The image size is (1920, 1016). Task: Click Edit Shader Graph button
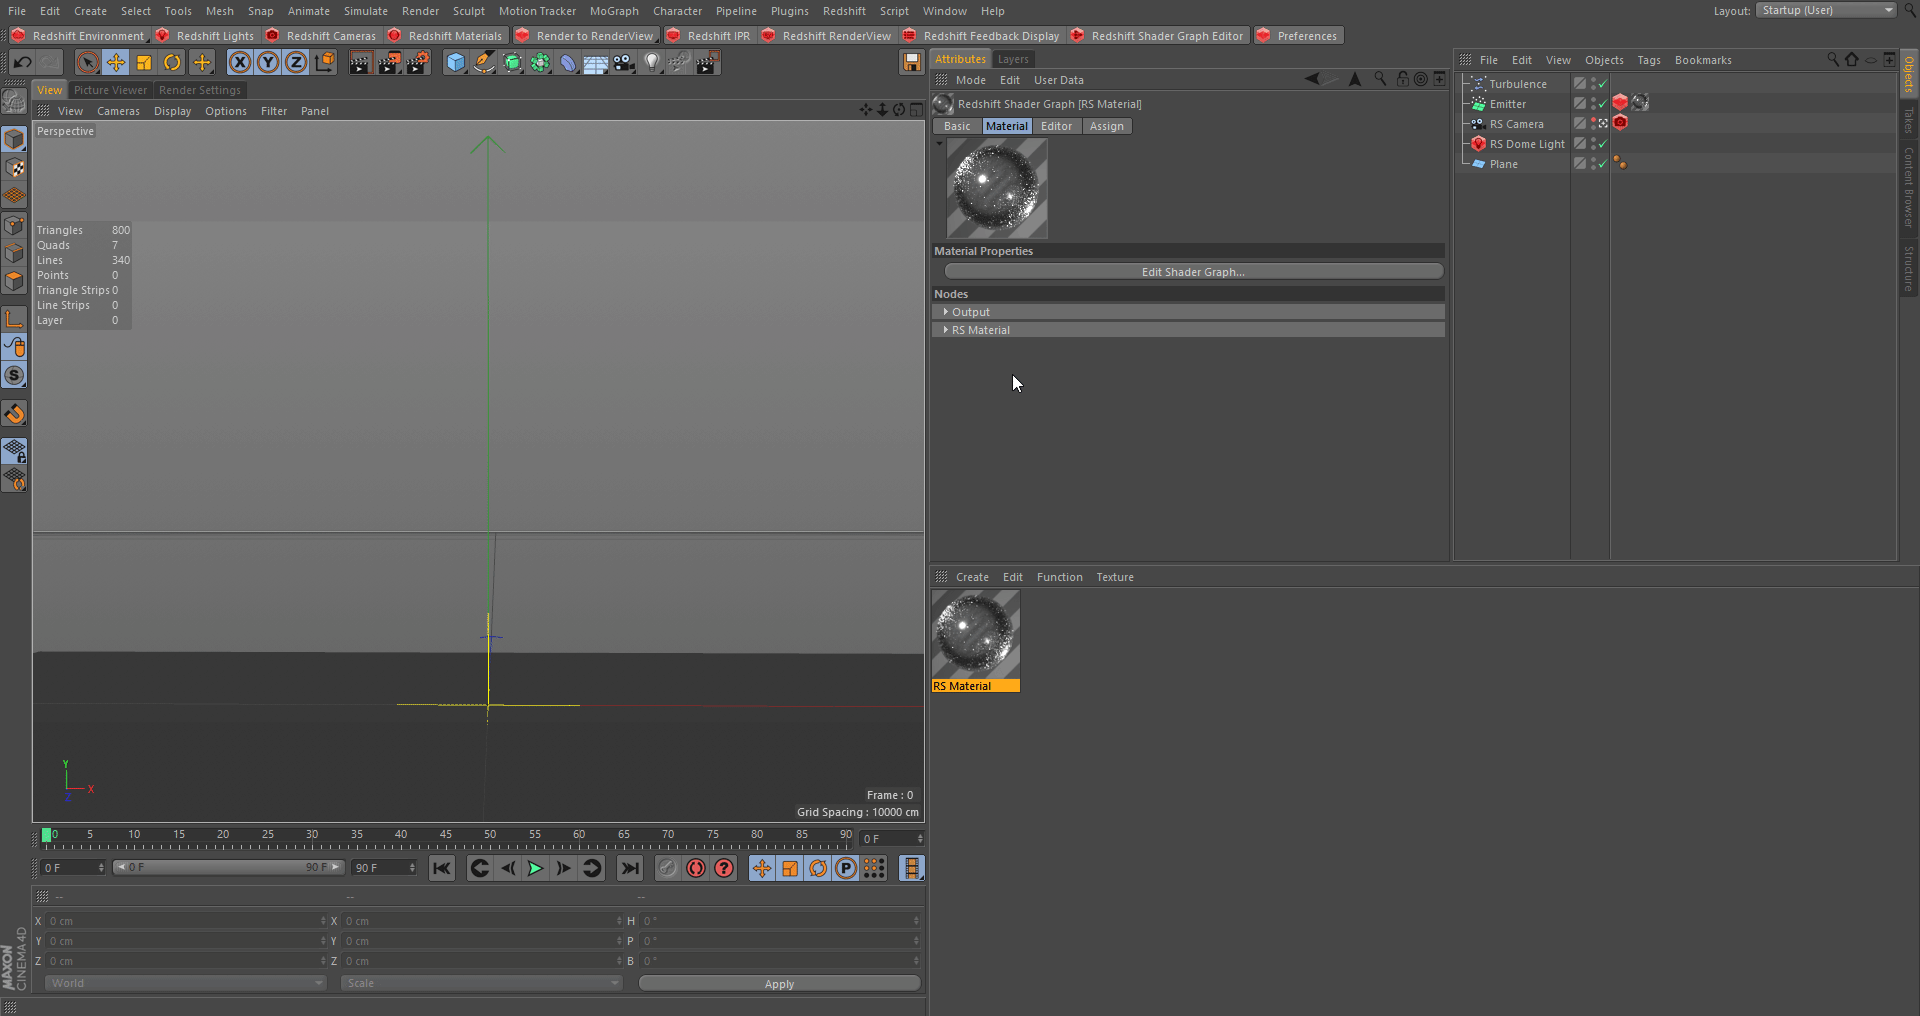pyautogui.click(x=1193, y=272)
